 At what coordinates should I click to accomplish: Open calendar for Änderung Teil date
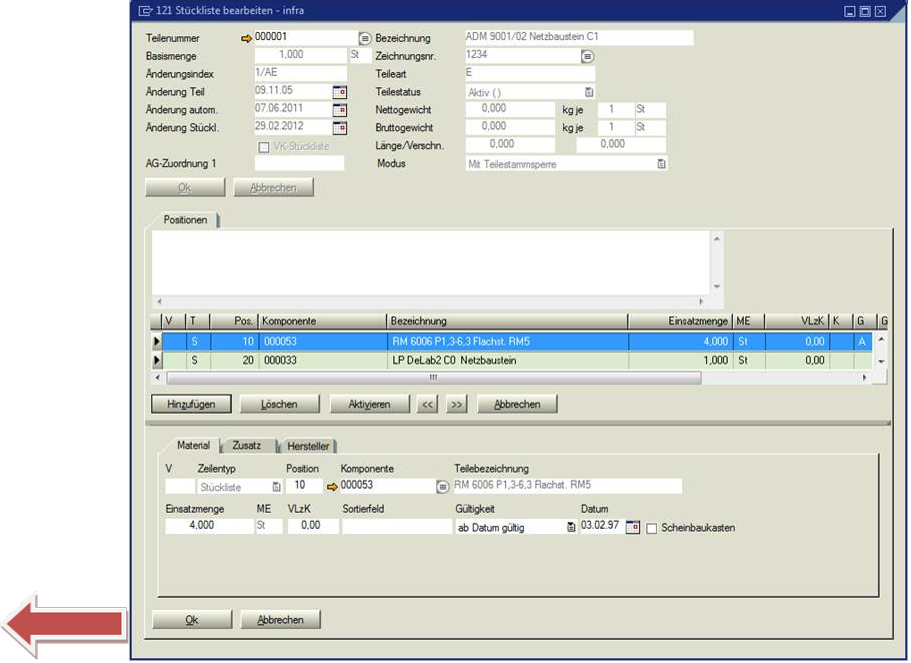pos(339,92)
